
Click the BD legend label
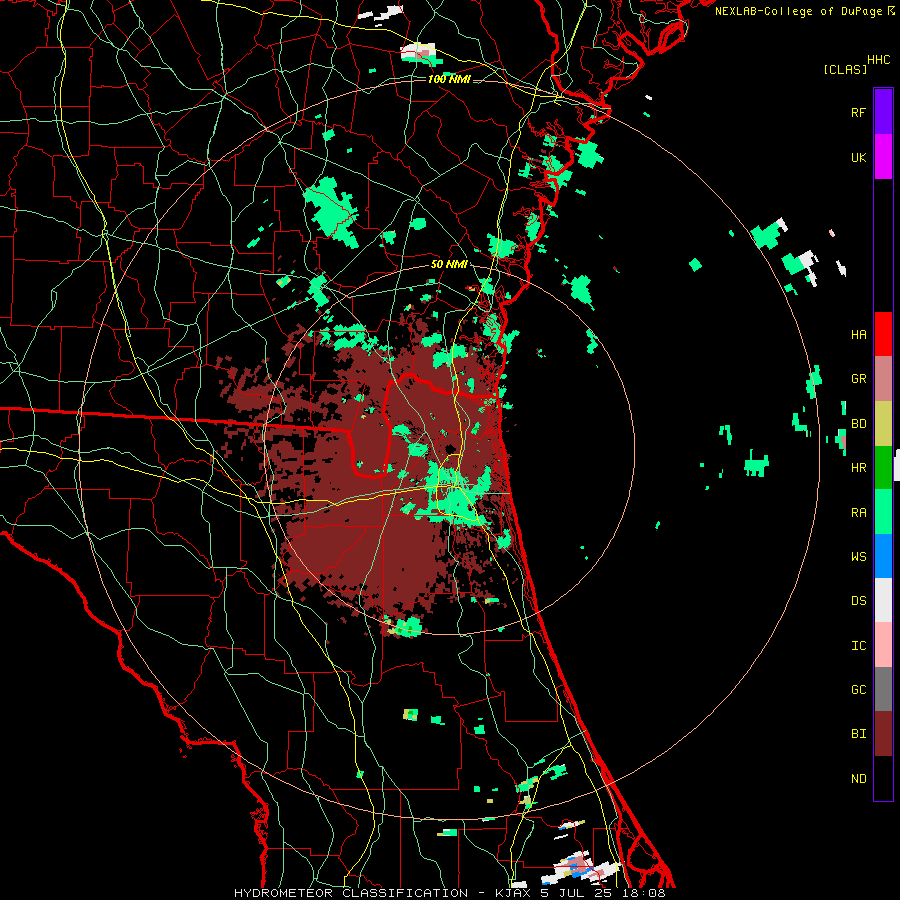(x=858, y=424)
